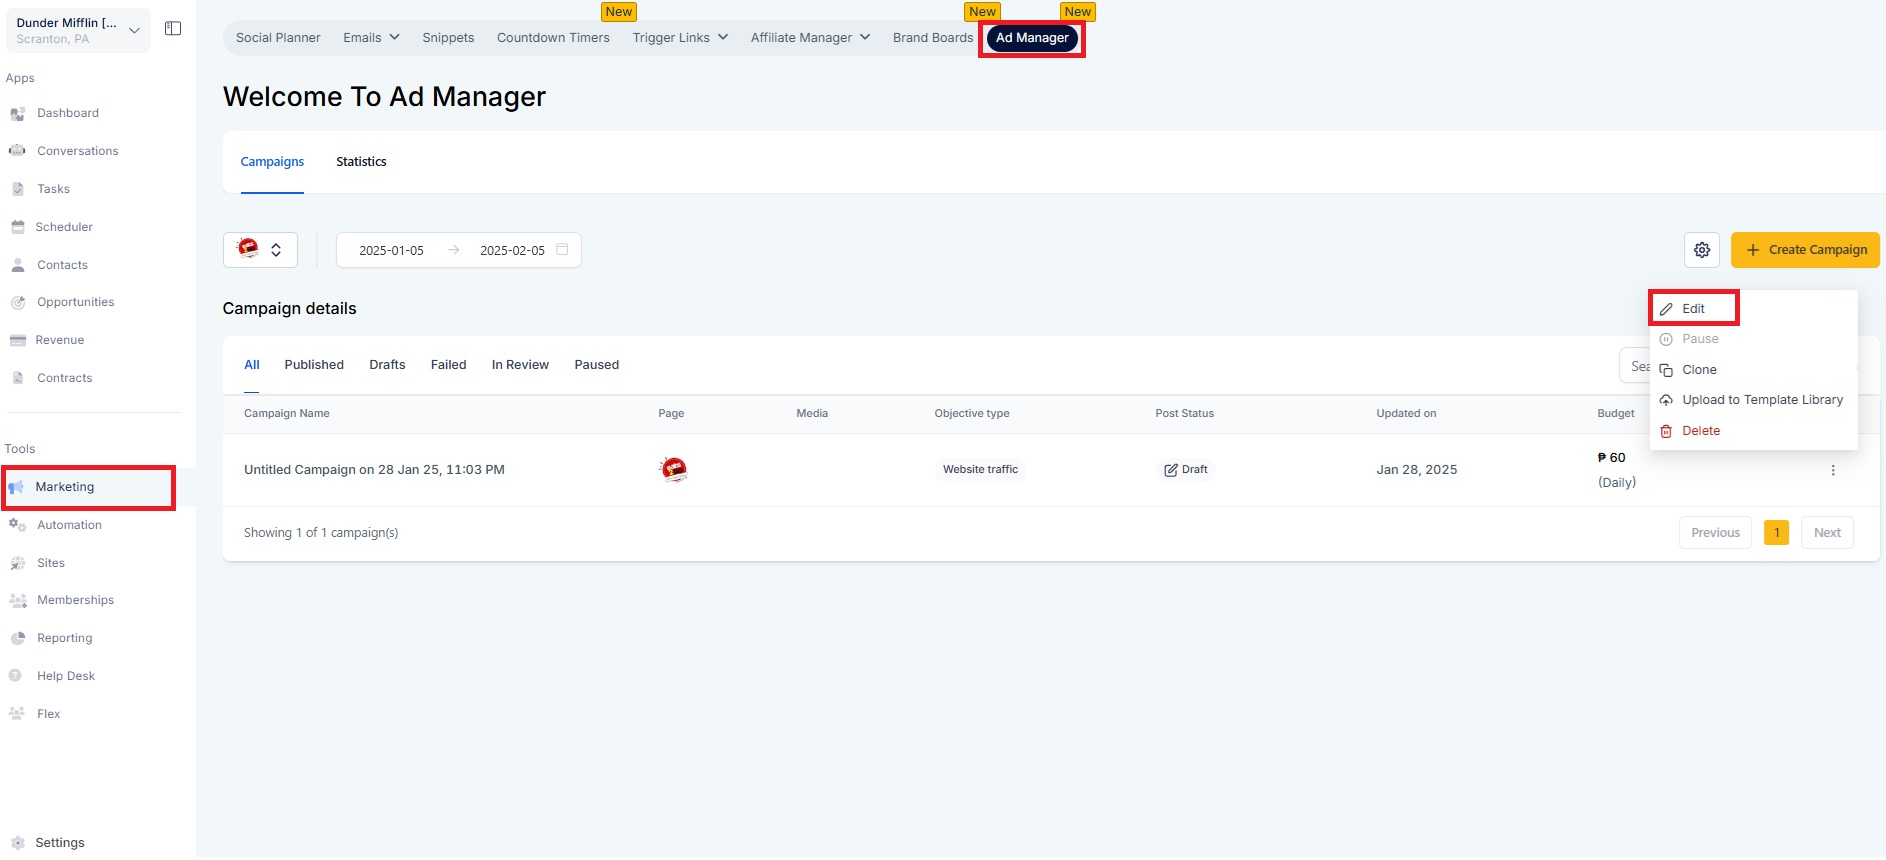The height and width of the screenshot is (860, 1886).
Task: Select page 1 in pagination
Action: point(1776,533)
